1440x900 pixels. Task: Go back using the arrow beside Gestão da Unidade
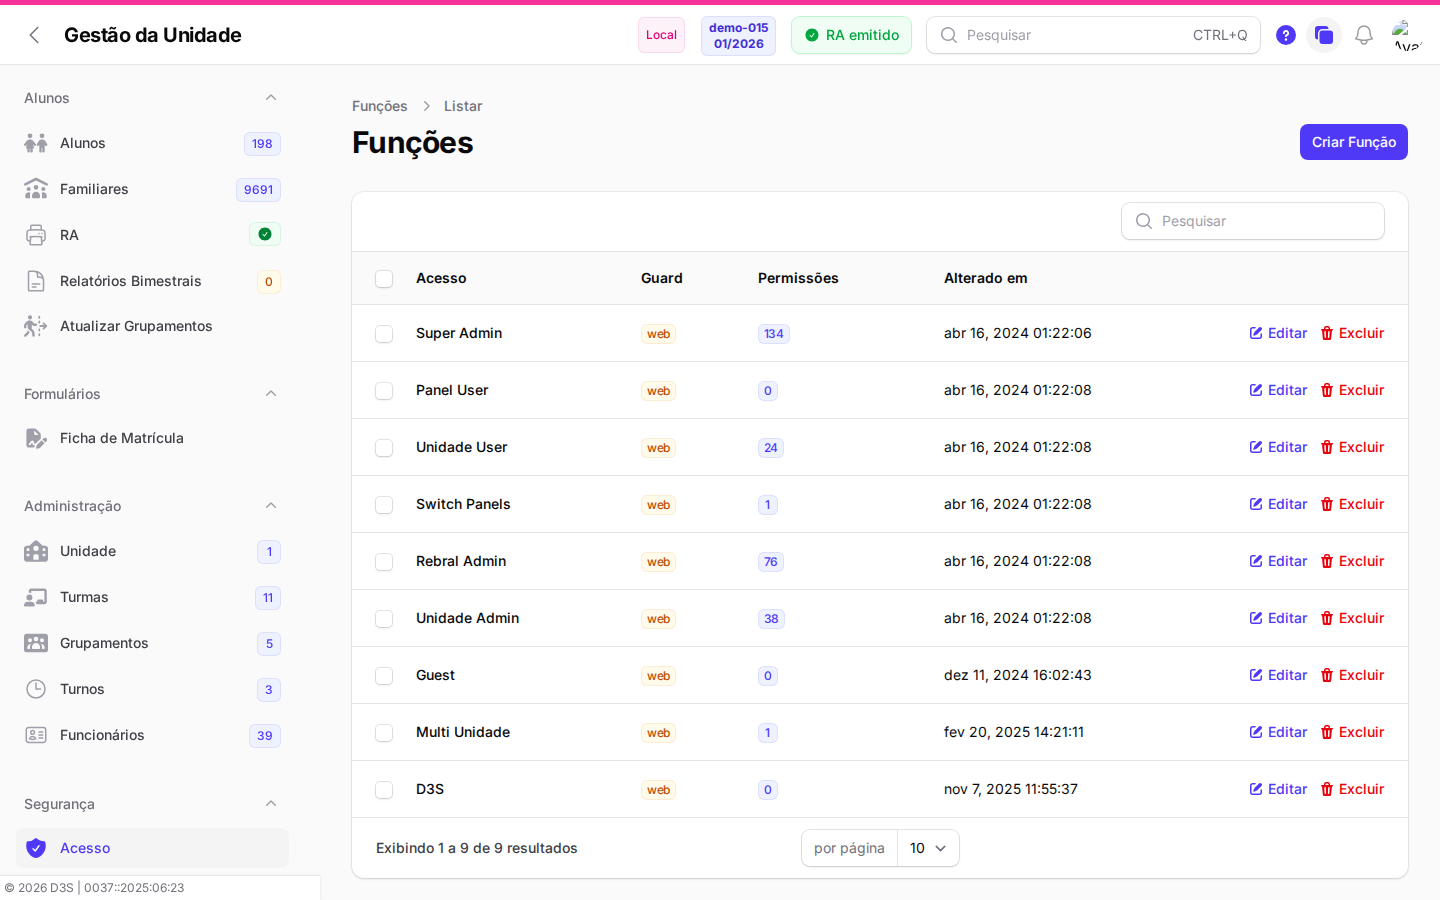(34, 35)
